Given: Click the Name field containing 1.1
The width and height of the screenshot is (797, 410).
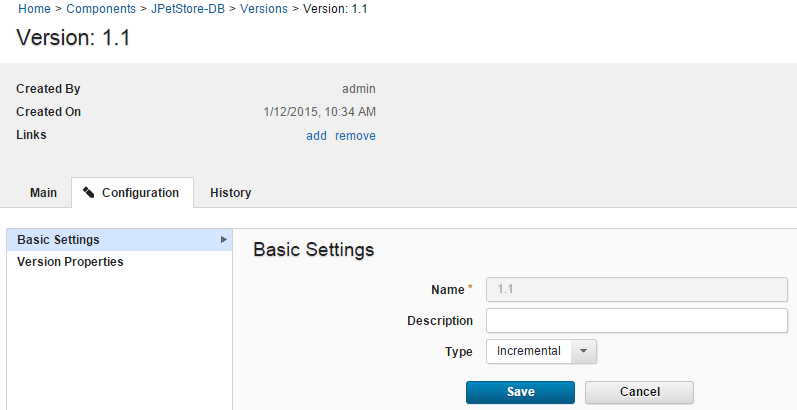Looking at the screenshot, I should pos(636,289).
